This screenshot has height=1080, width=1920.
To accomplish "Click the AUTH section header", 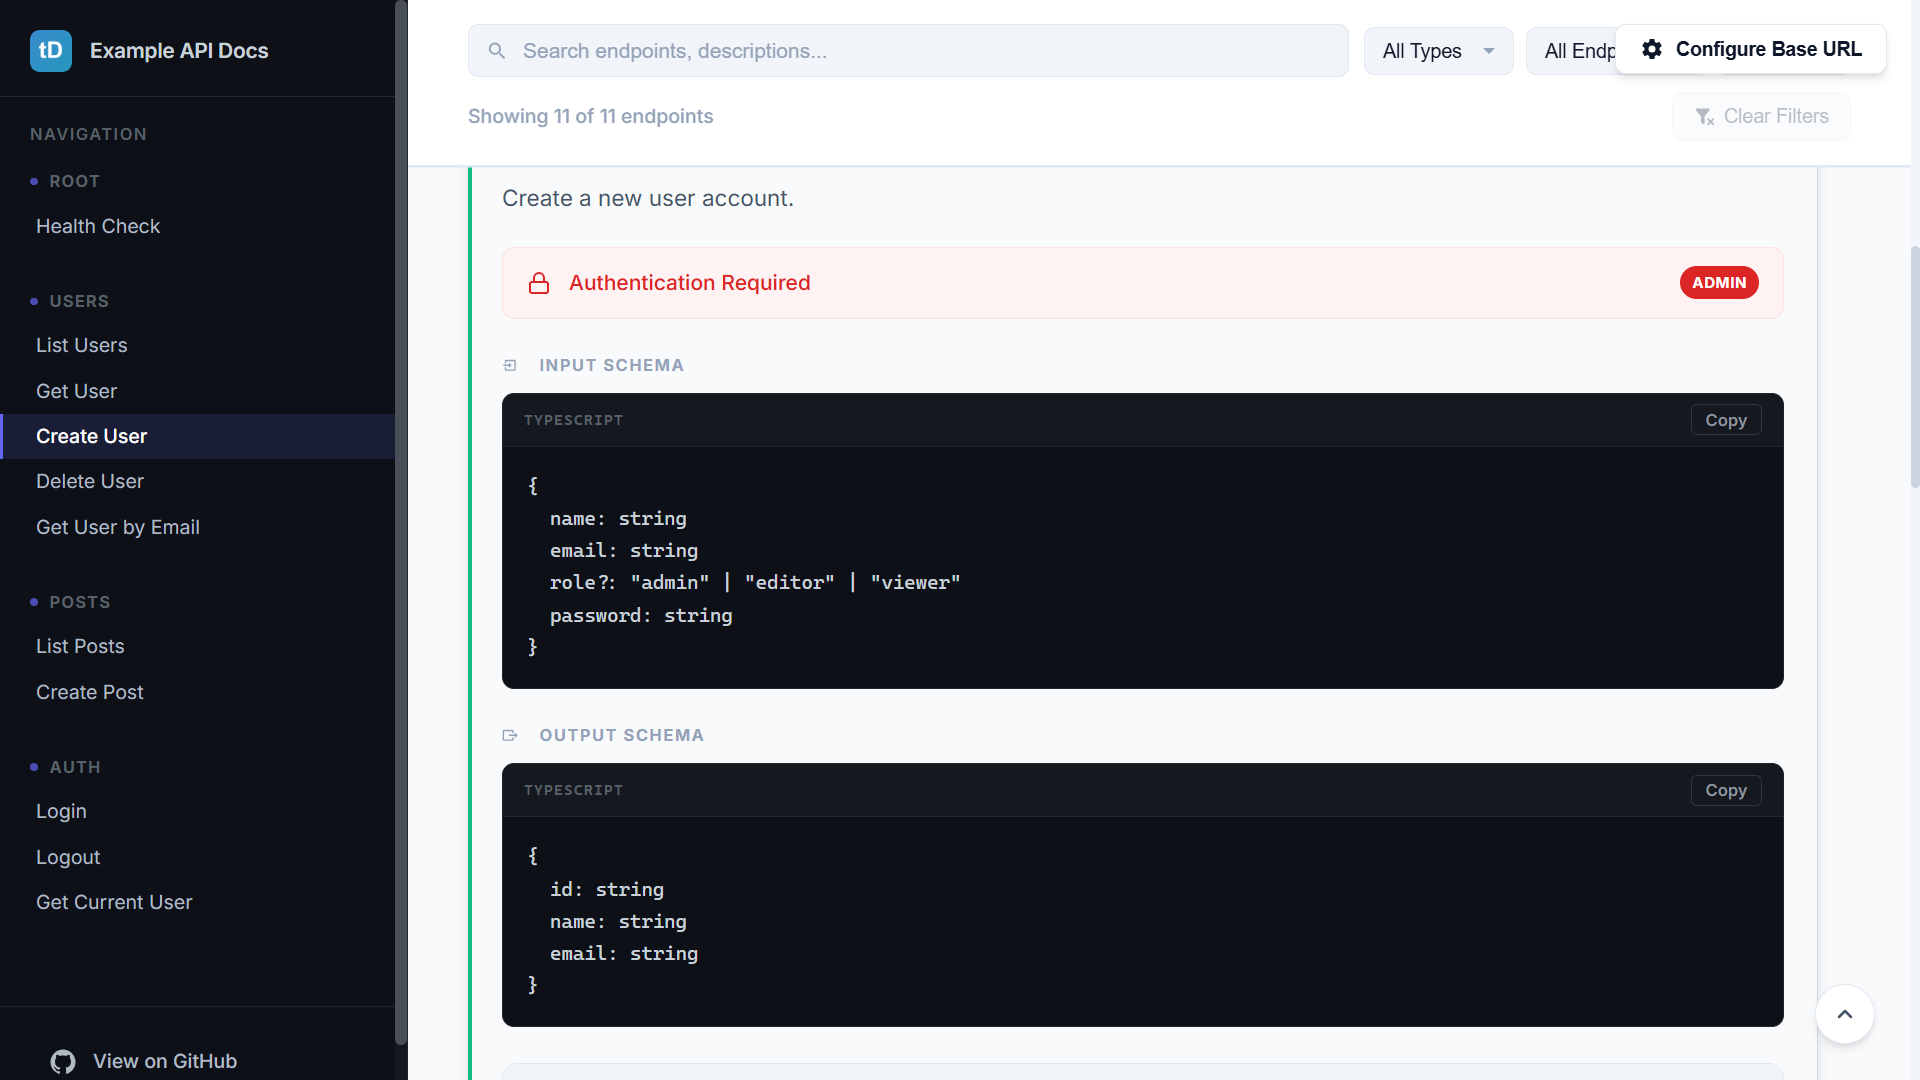I will [75, 768].
